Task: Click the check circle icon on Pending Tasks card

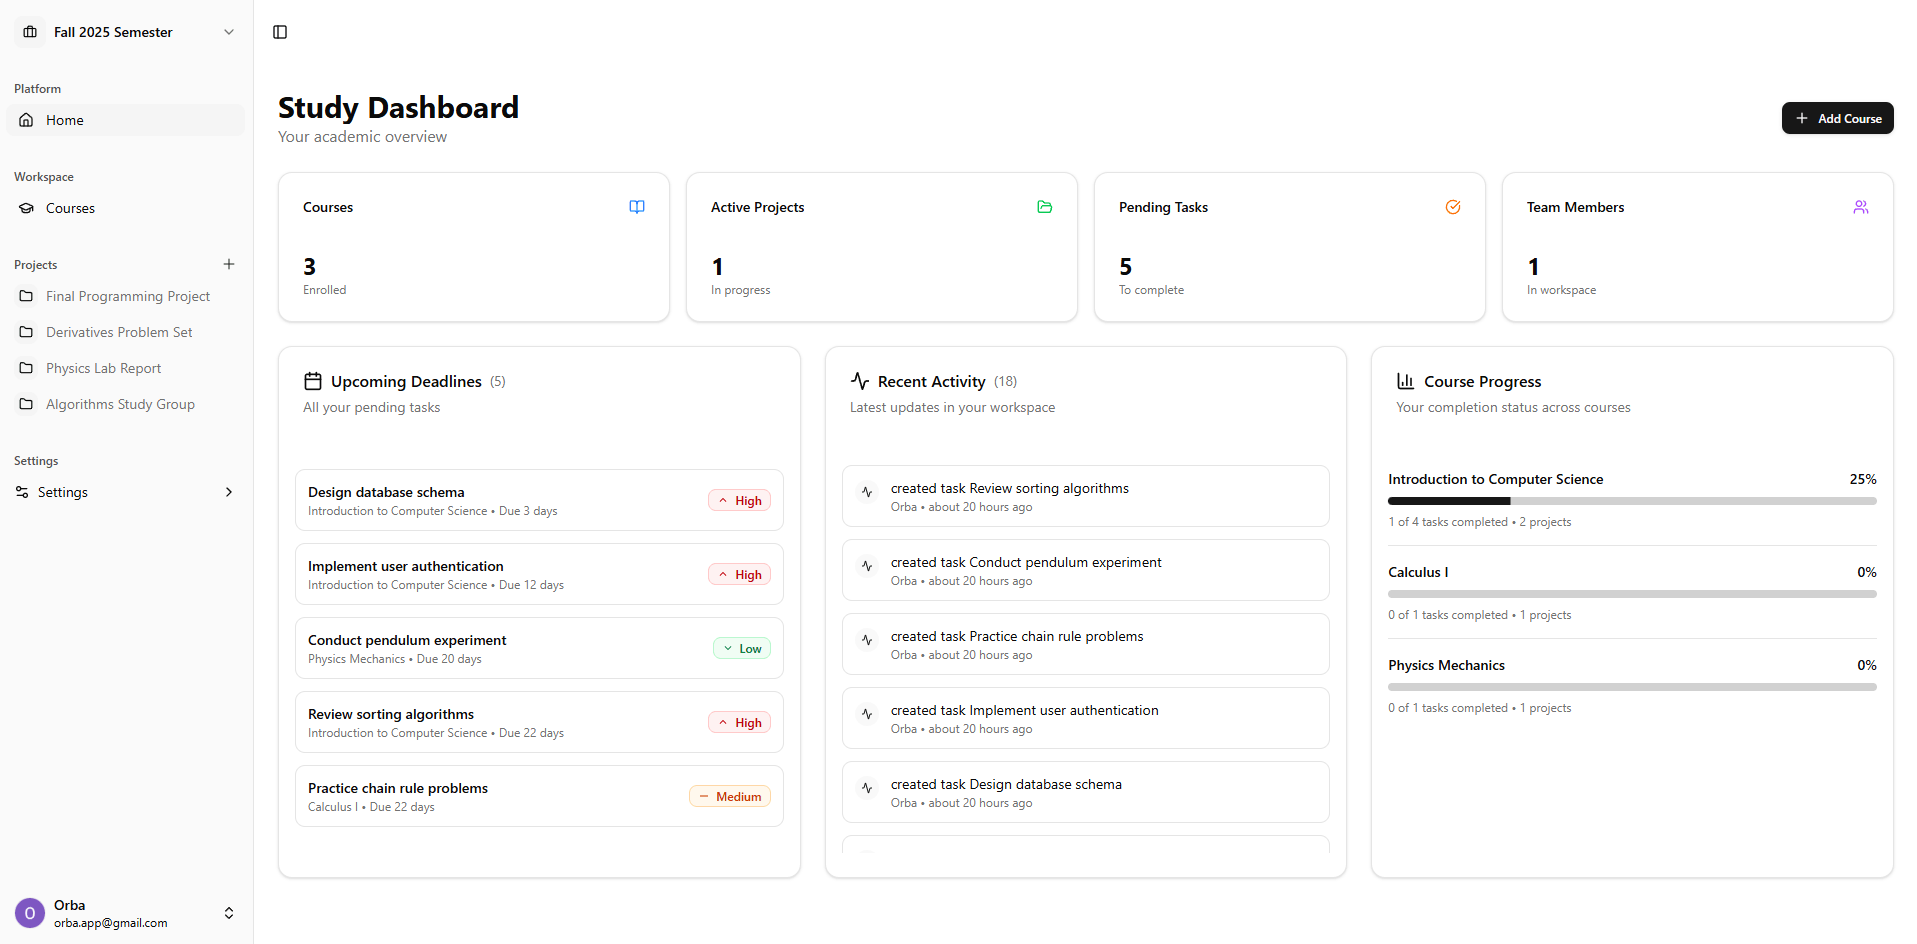Action: click(x=1452, y=207)
